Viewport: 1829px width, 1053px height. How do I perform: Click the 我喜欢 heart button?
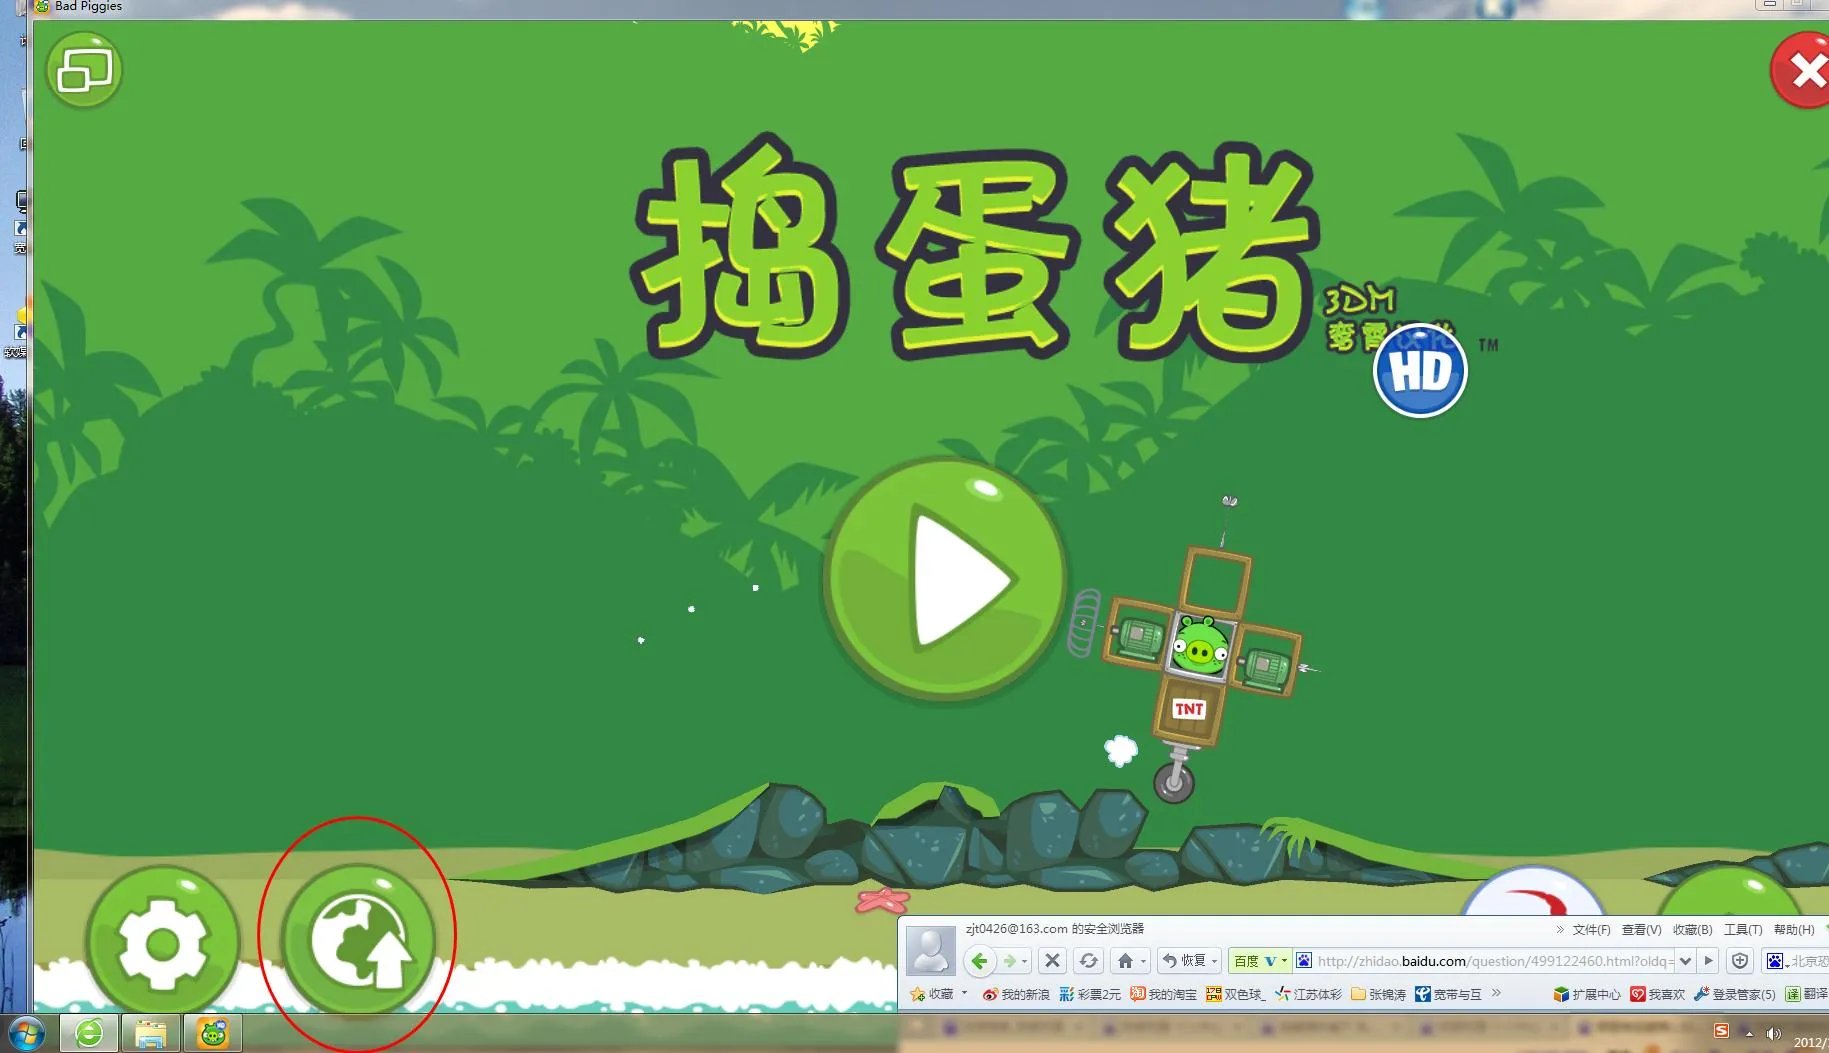coord(1657,994)
